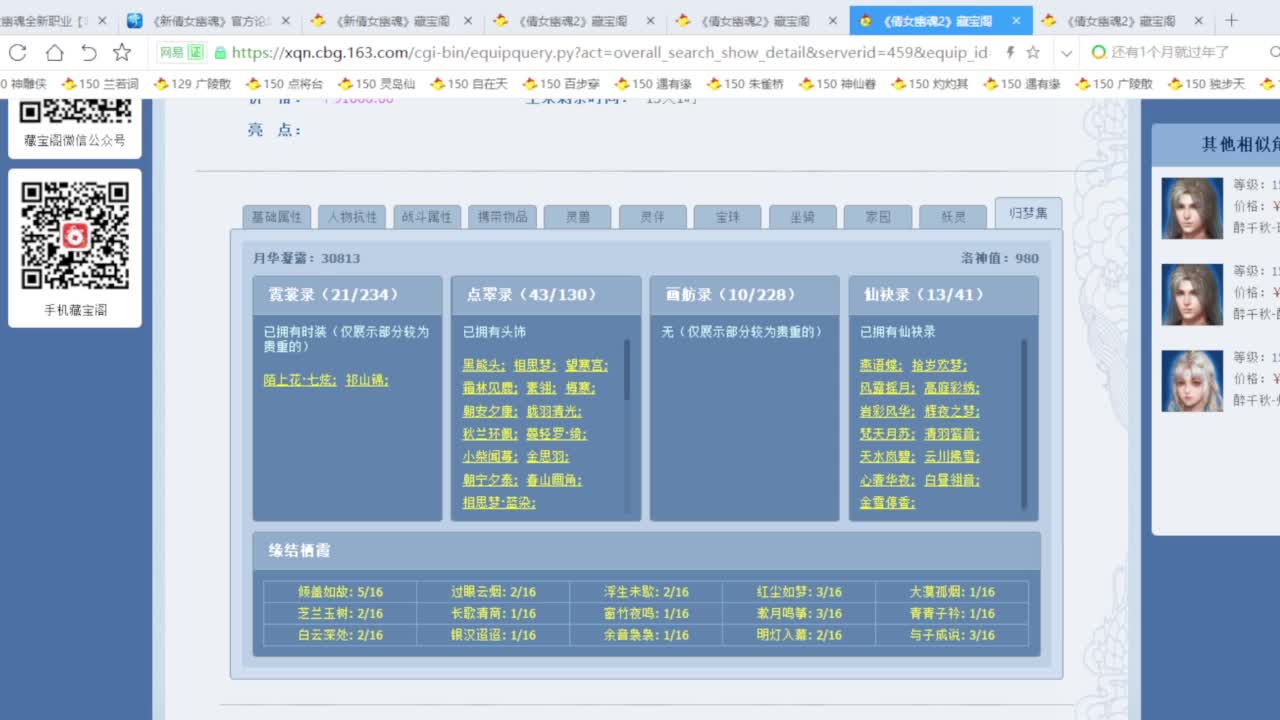Click the 手机藏宝阁 QR code image
Image resolution: width=1280 pixels, height=720 pixels.
pos(75,236)
